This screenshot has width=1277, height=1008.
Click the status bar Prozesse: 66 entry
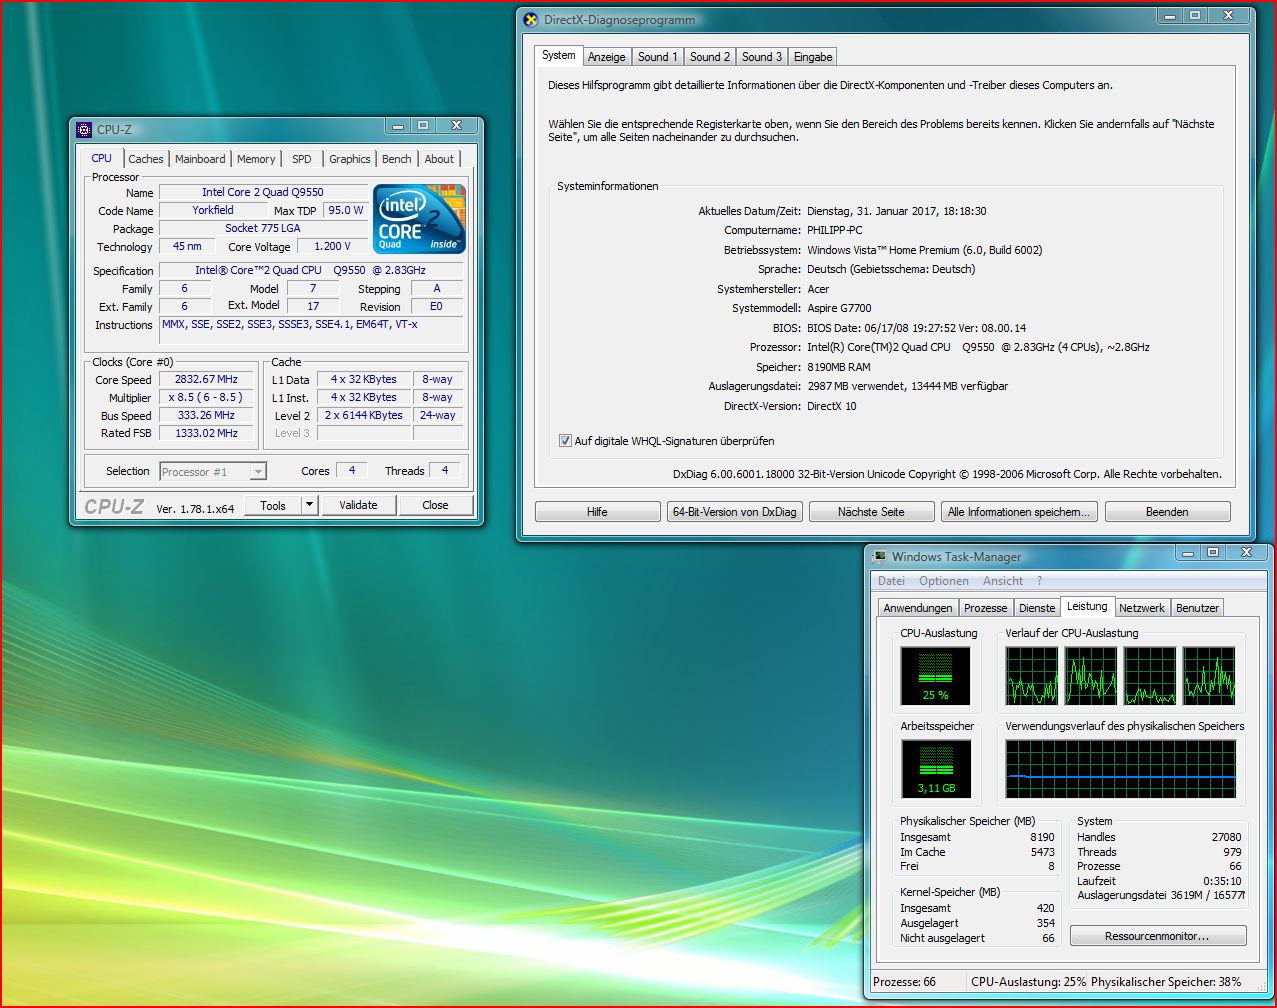pyautogui.click(x=904, y=982)
